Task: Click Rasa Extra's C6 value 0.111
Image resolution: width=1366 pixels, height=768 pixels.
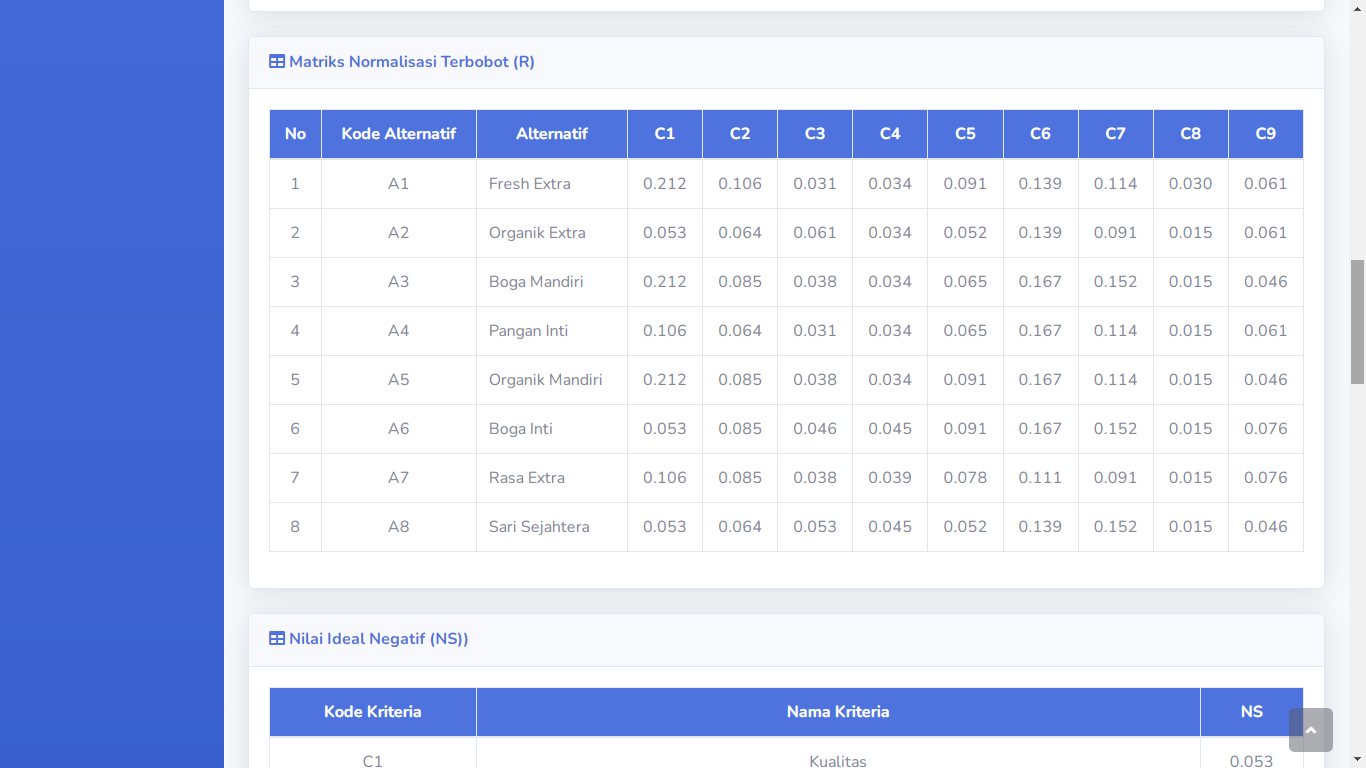Action: pyautogui.click(x=1040, y=478)
